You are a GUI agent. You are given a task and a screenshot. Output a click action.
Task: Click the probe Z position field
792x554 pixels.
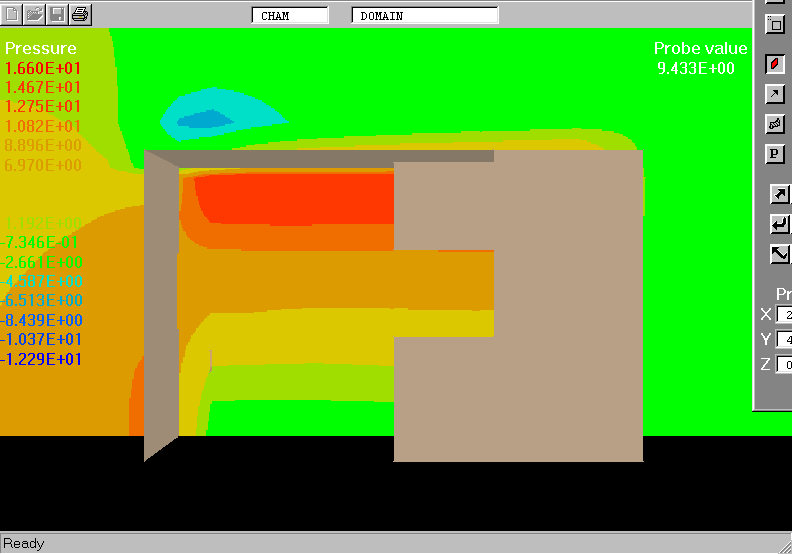[784, 365]
